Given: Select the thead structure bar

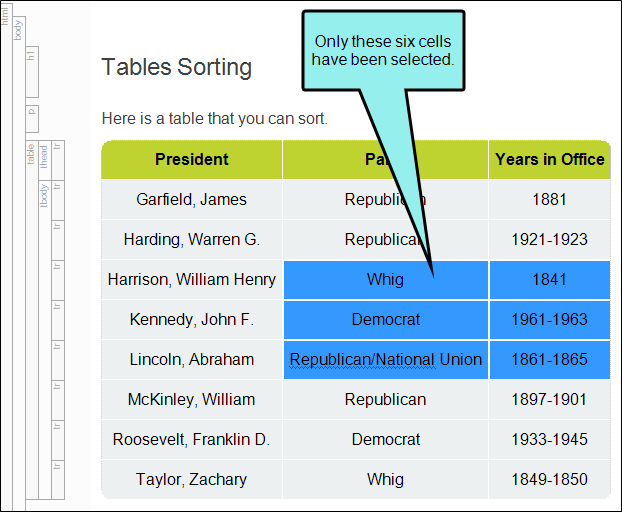Looking at the screenshot, I should click(x=45, y=160).
